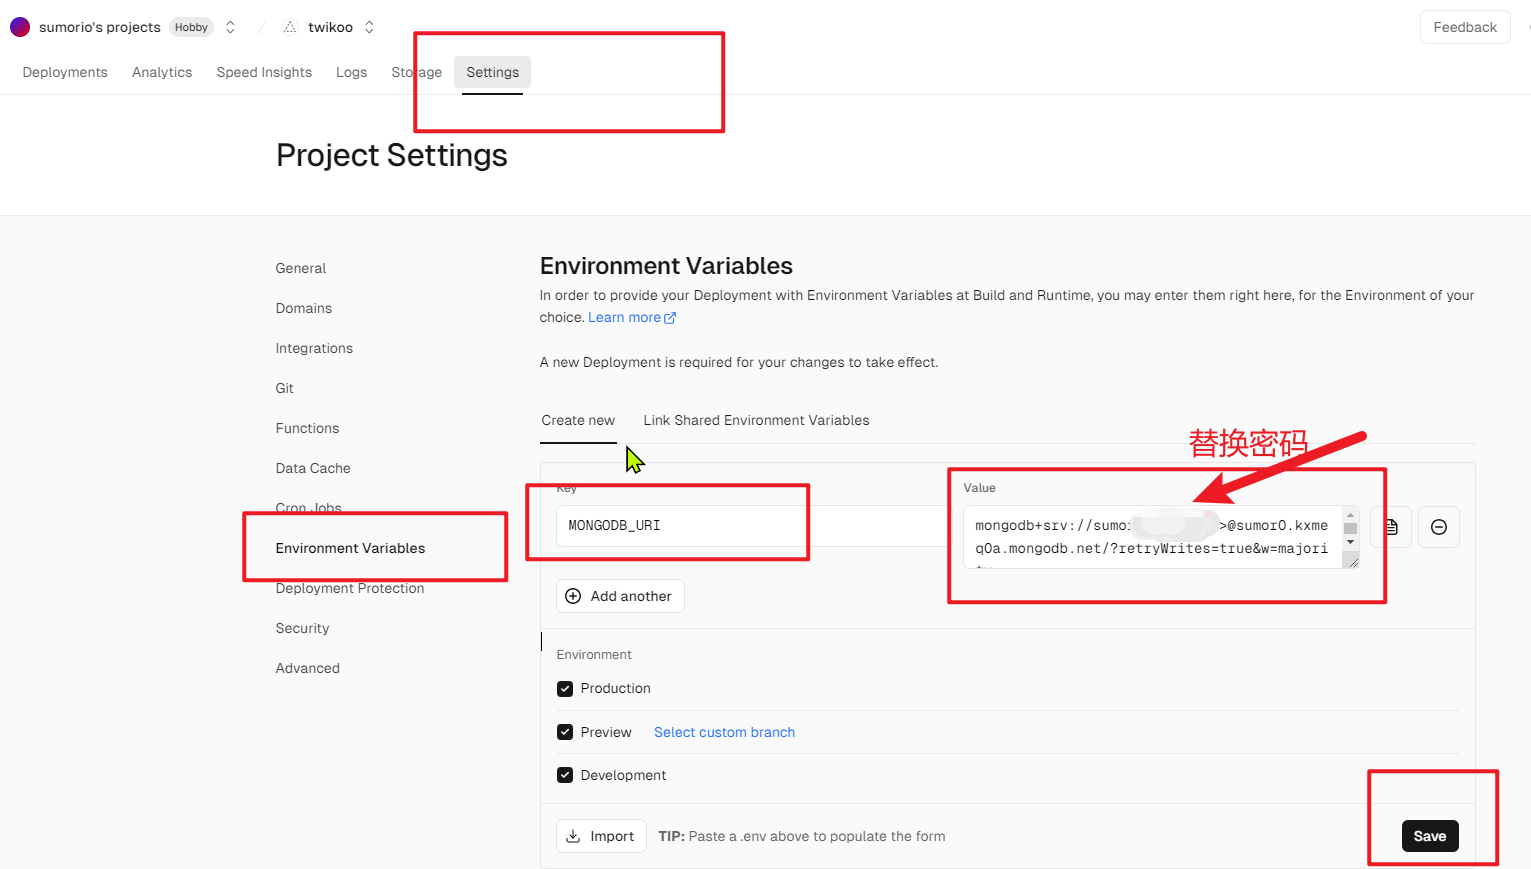Remove the variable row with minus icon
1531x869 pixels.
click(1439, 527)
